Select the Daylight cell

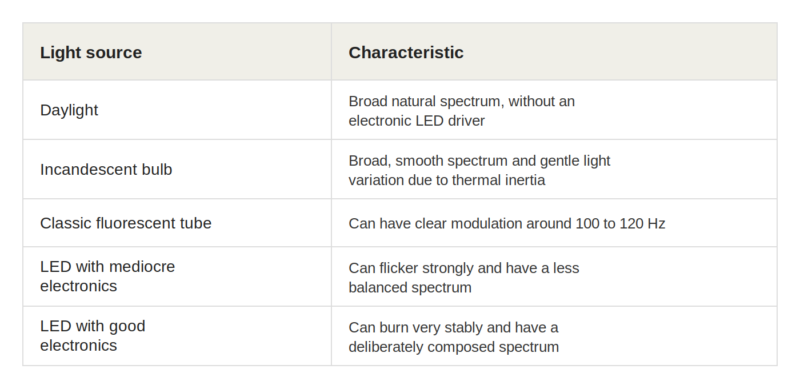(177, 110)
